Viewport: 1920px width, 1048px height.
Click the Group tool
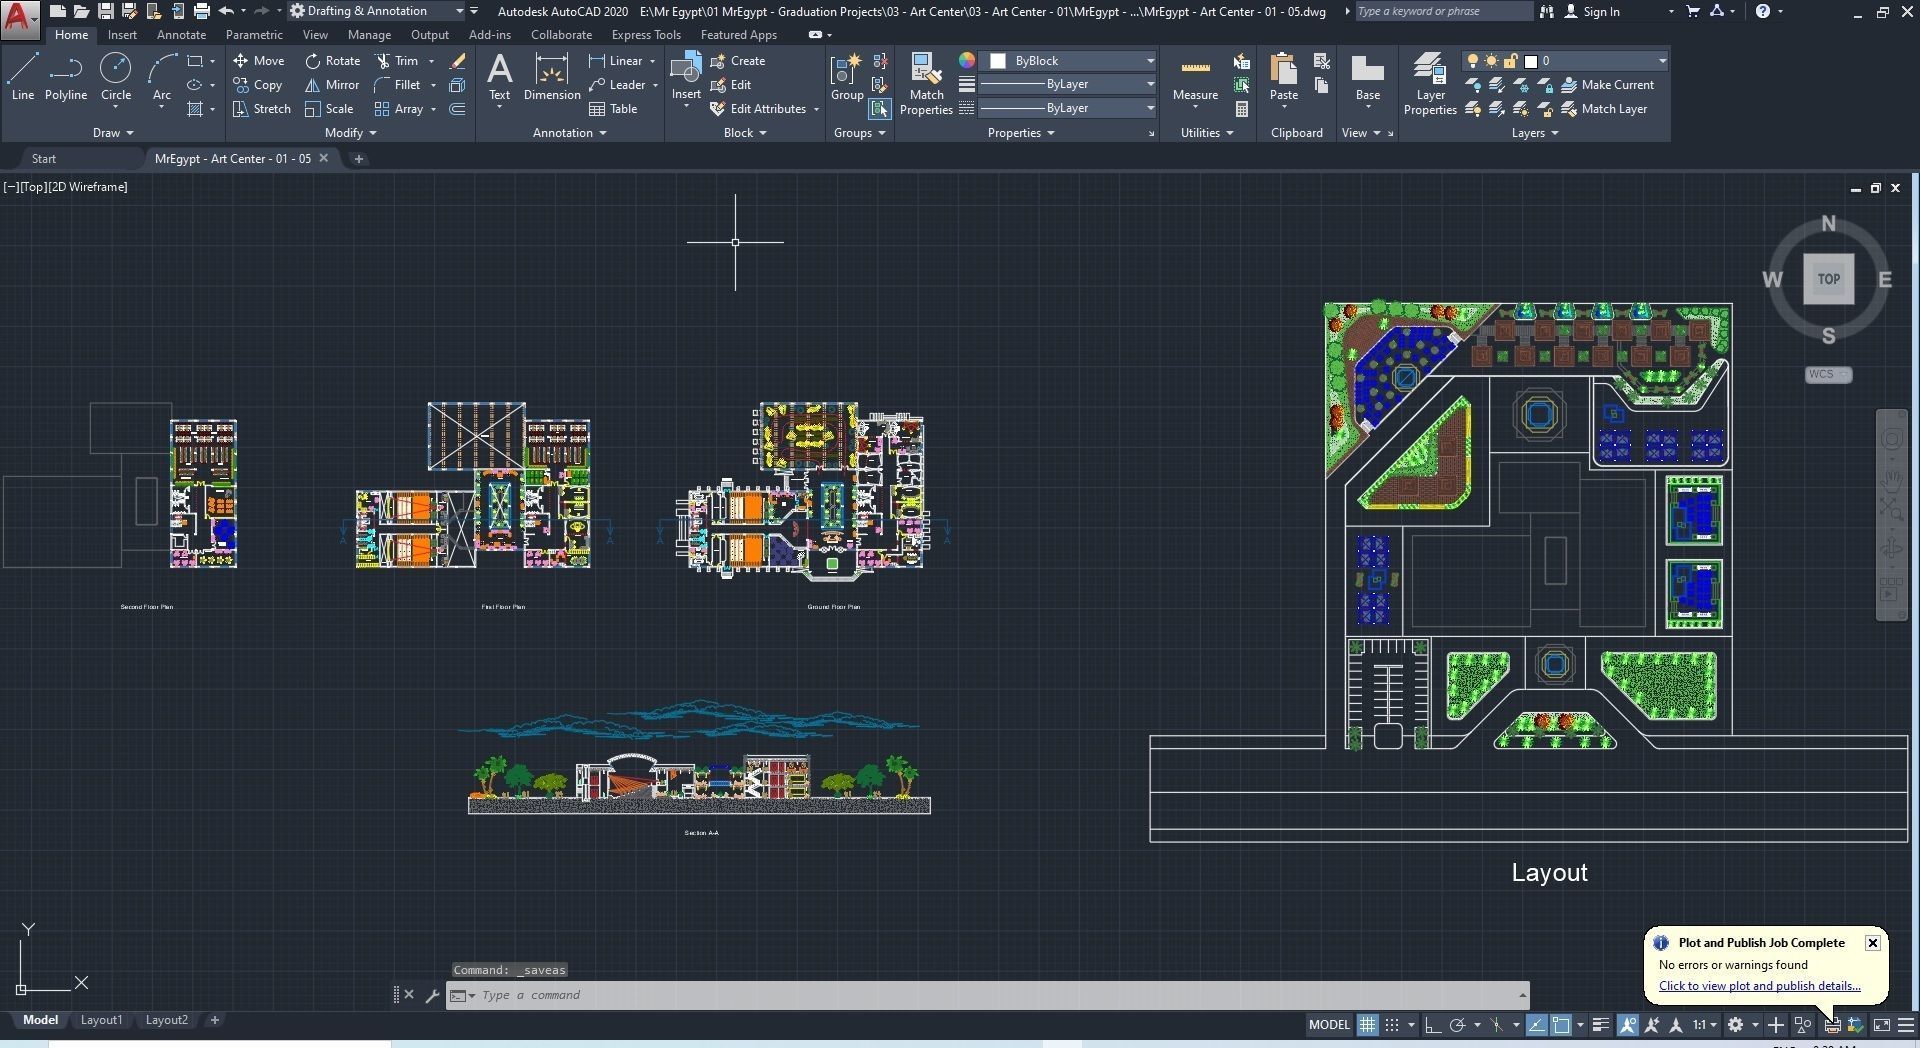[x=846, y=78]
